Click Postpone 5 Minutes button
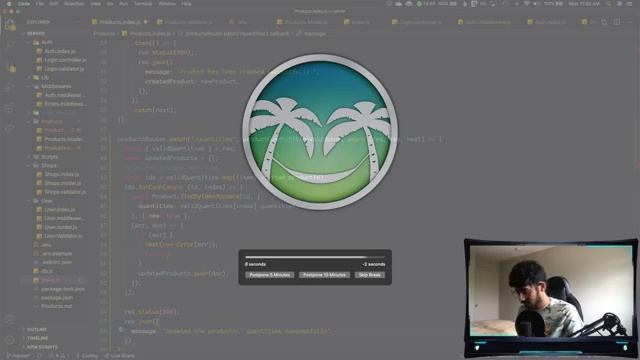Image resolution: width=640 pixels, height=360 pixels. pos(269,275)
